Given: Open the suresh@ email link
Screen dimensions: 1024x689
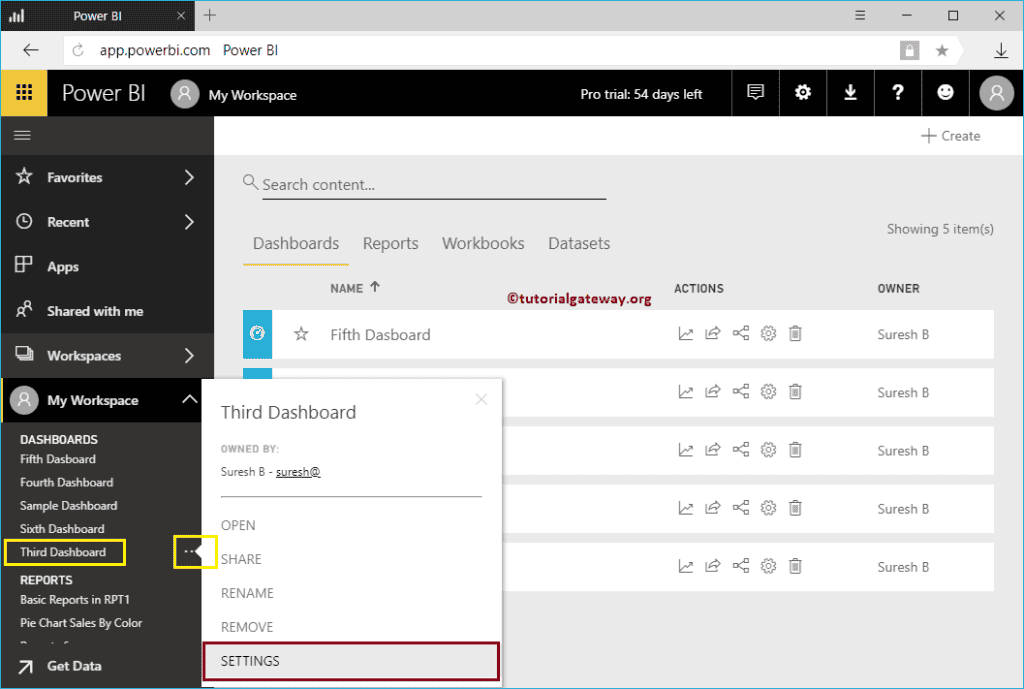Looking at the screenshot, I should [x=298, y=470].
